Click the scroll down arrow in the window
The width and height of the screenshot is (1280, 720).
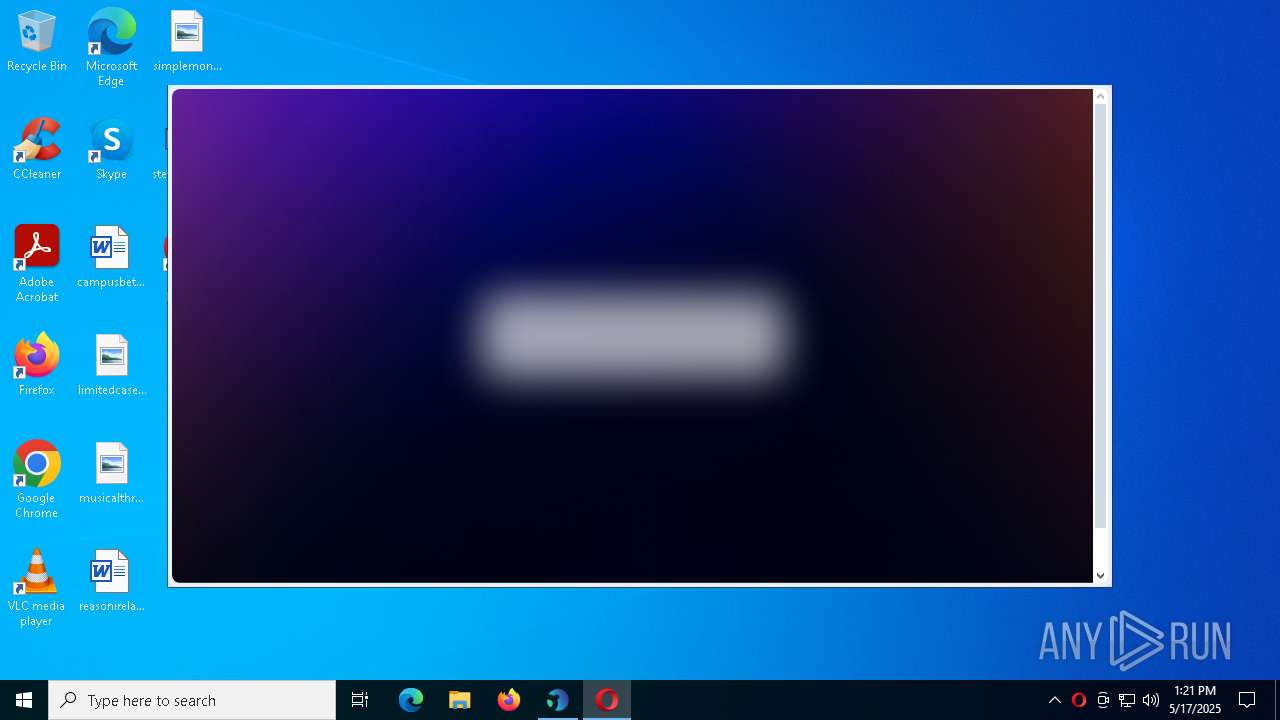tap(1101, 576)
